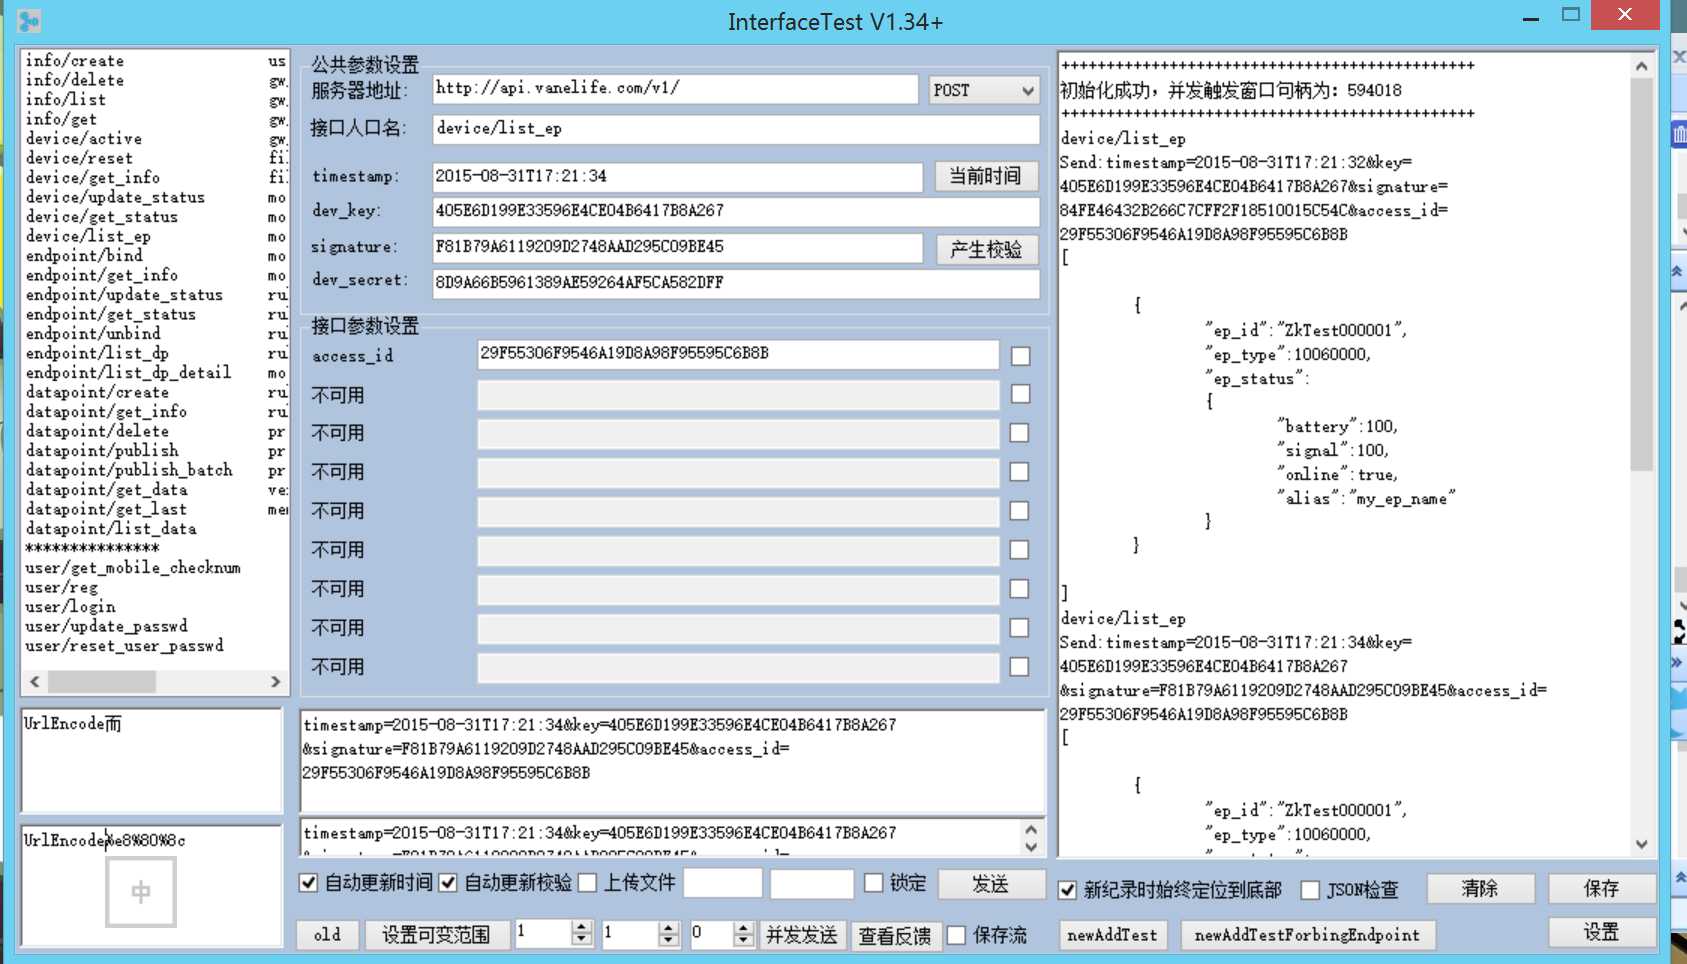
Task: Click down arrow of output log scrollbar
Action: [x=1642, y=844]
